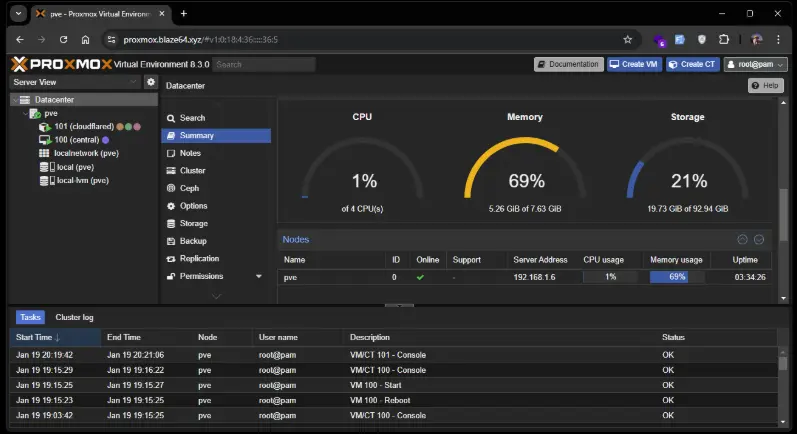Click the browser home icon
Viewport: 797px width, 434px height.
coord(85,40)
